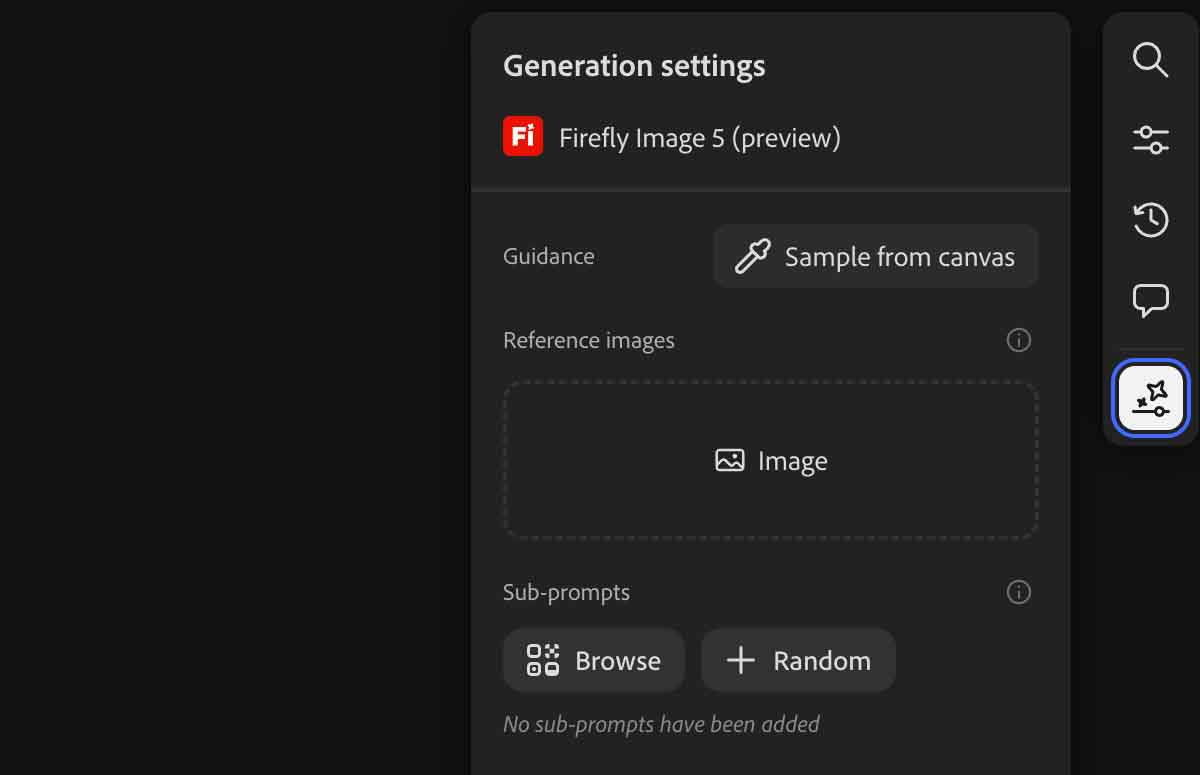This screenshot has width=1200, height=775.
Task: Select the Firefly Image 5 (preview) model
Action: click(x=699, y=138)
